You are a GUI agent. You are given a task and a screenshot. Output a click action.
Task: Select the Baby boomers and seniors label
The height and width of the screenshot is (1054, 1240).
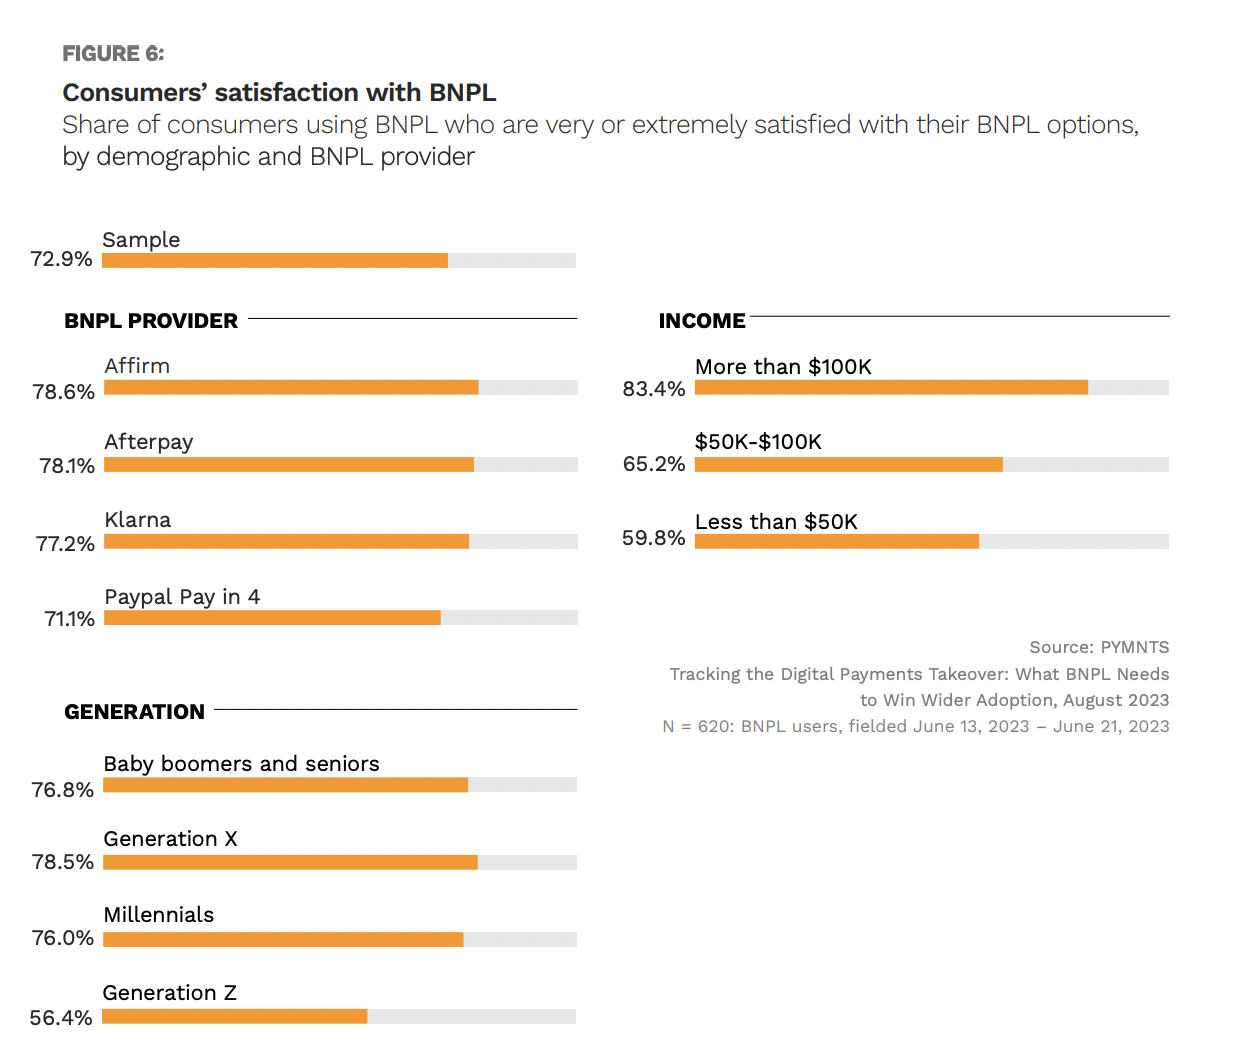241,764
